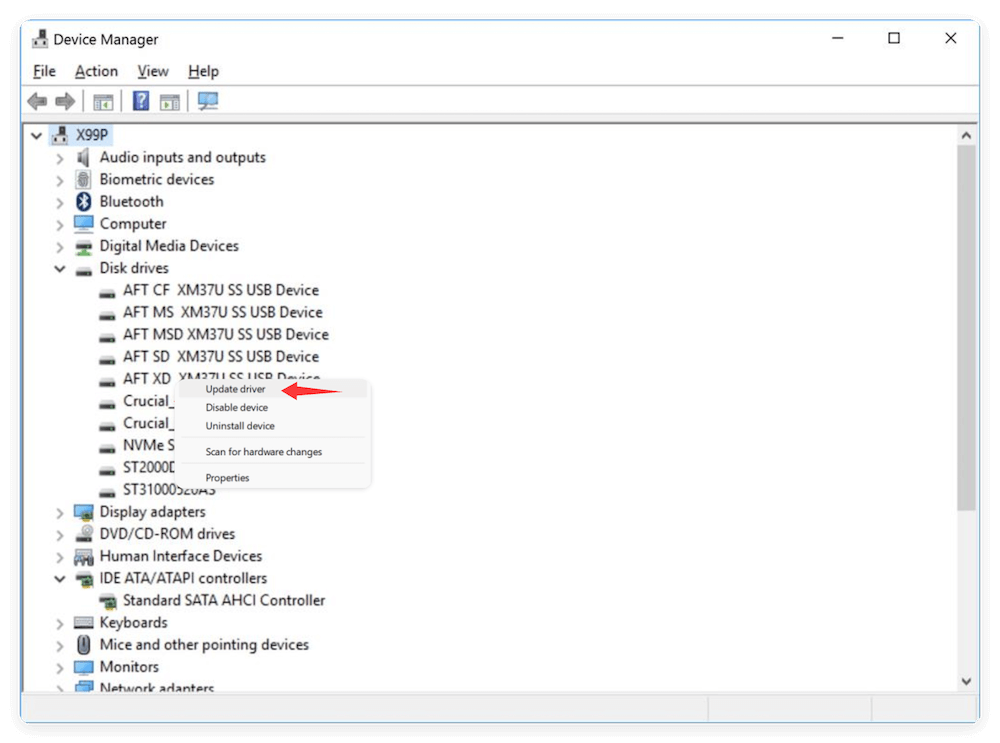Click the Back navigation arrow
The width and height of the screenshot is (1000, 743).
(x=36, y=100)
